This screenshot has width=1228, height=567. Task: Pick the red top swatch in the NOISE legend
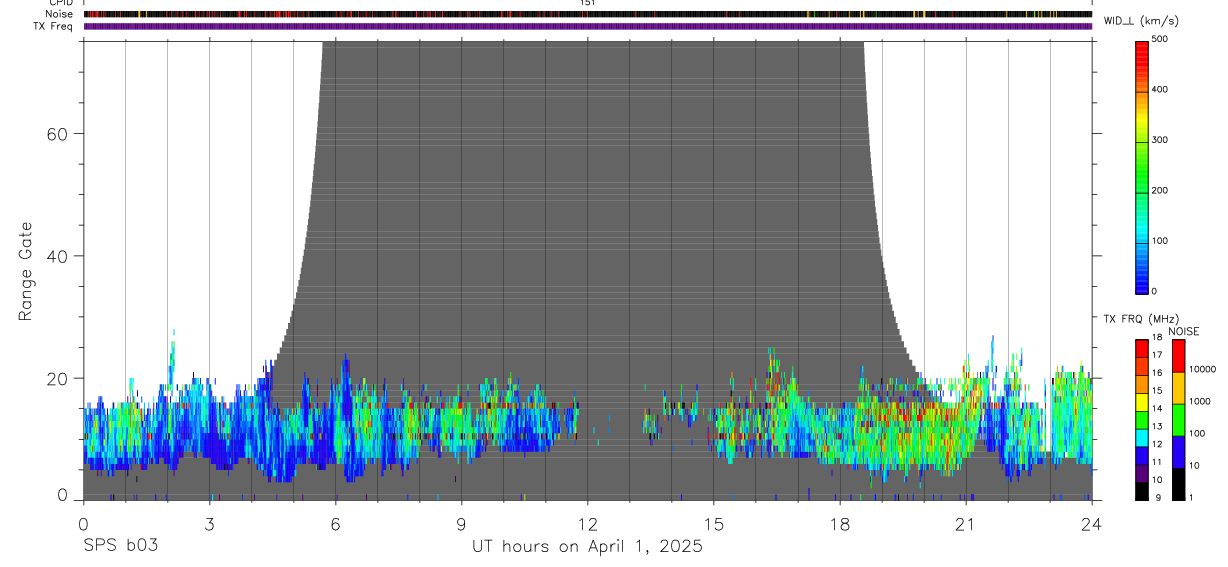(x=1179, y=356)
